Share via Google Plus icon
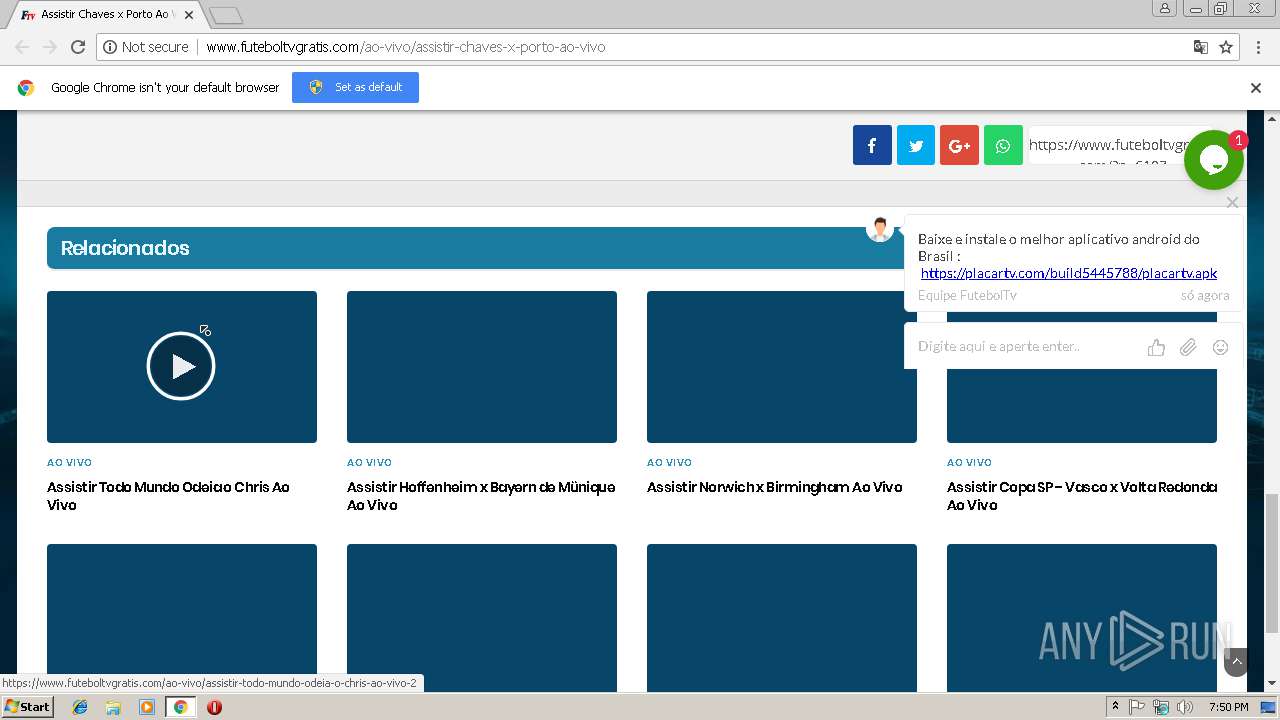Screen dimensions: 1280x720 pyautogui.click(x=959, y=145)
